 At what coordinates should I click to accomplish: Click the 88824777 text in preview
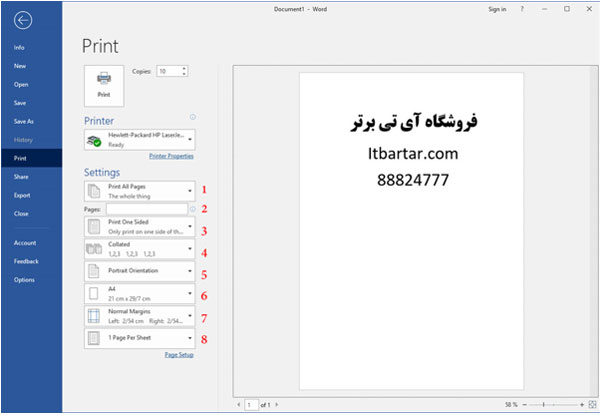pos(413,180)
